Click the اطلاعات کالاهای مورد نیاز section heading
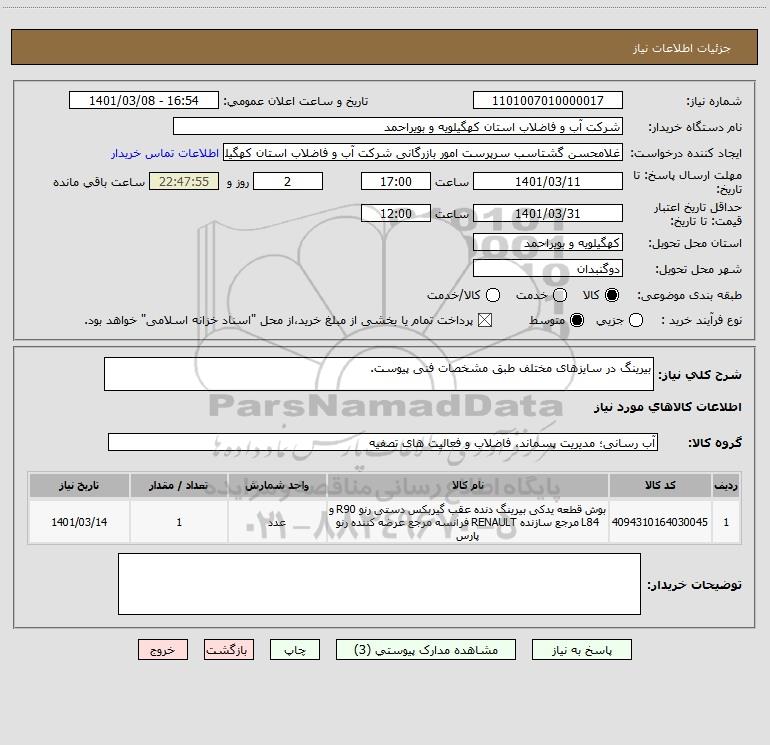770x745 pixels. pyautogui.click(x=668, y=407)
